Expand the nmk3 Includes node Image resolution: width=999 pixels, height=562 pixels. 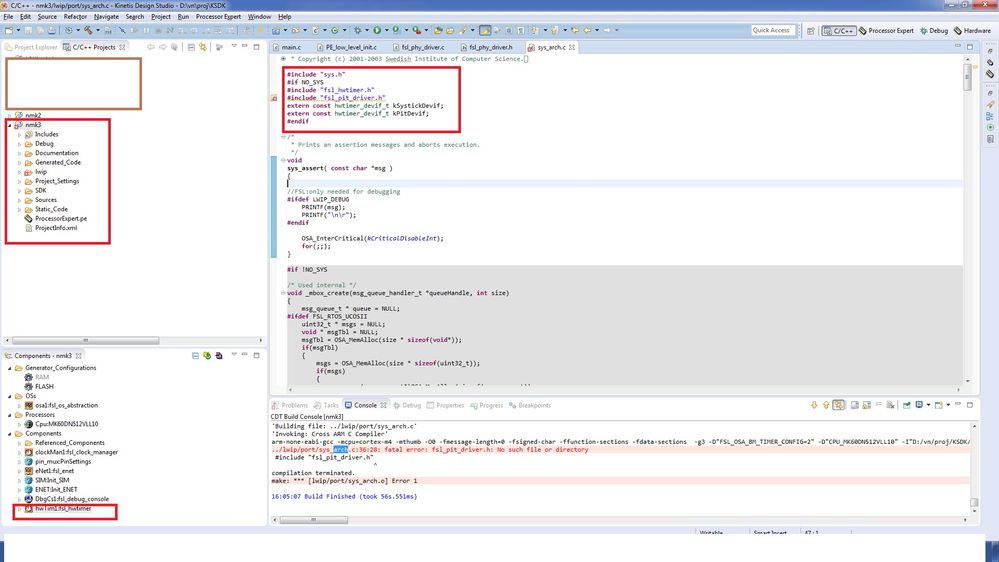[x=20, y=134]
